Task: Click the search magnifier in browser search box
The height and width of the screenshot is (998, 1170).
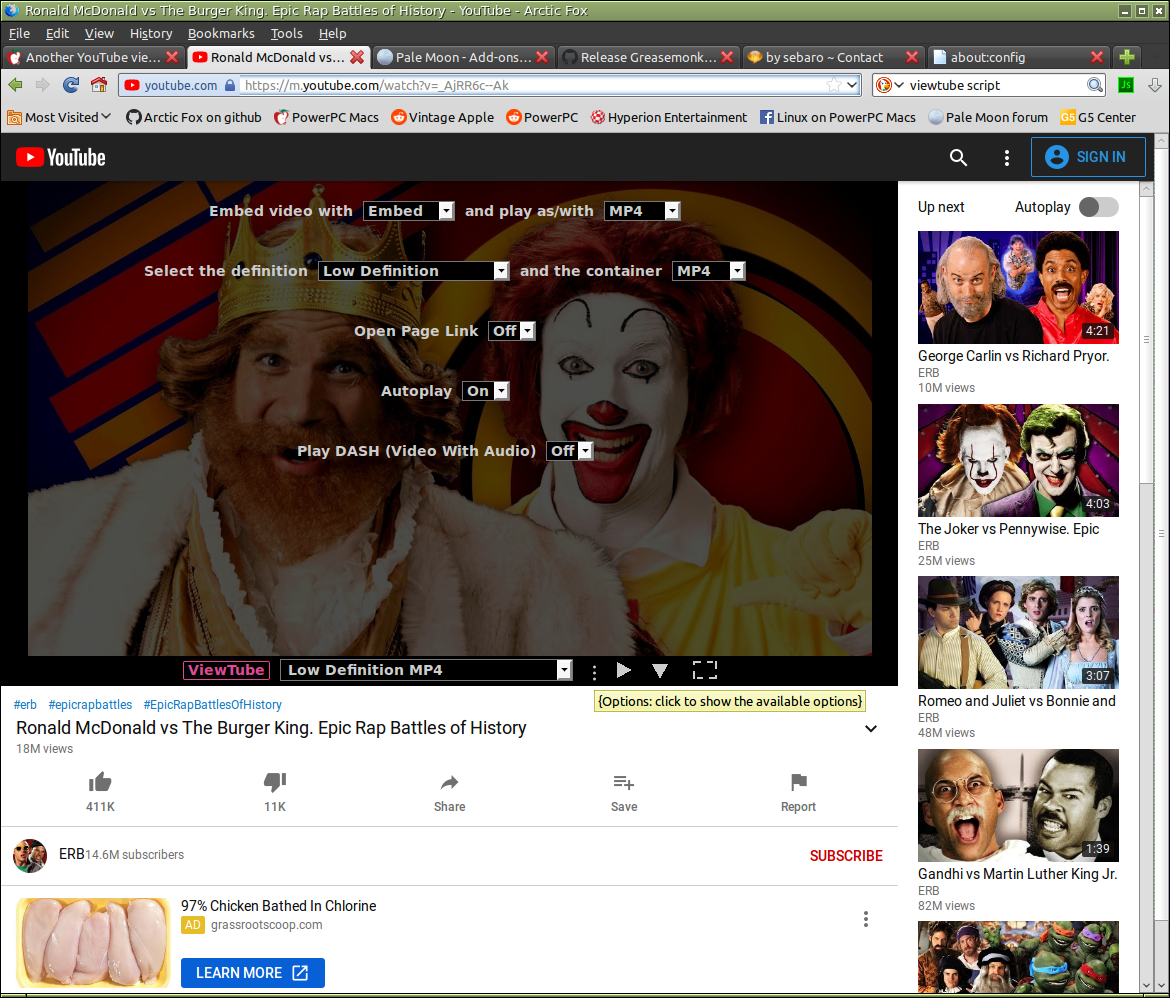Action: click(x=1095, y=85)
